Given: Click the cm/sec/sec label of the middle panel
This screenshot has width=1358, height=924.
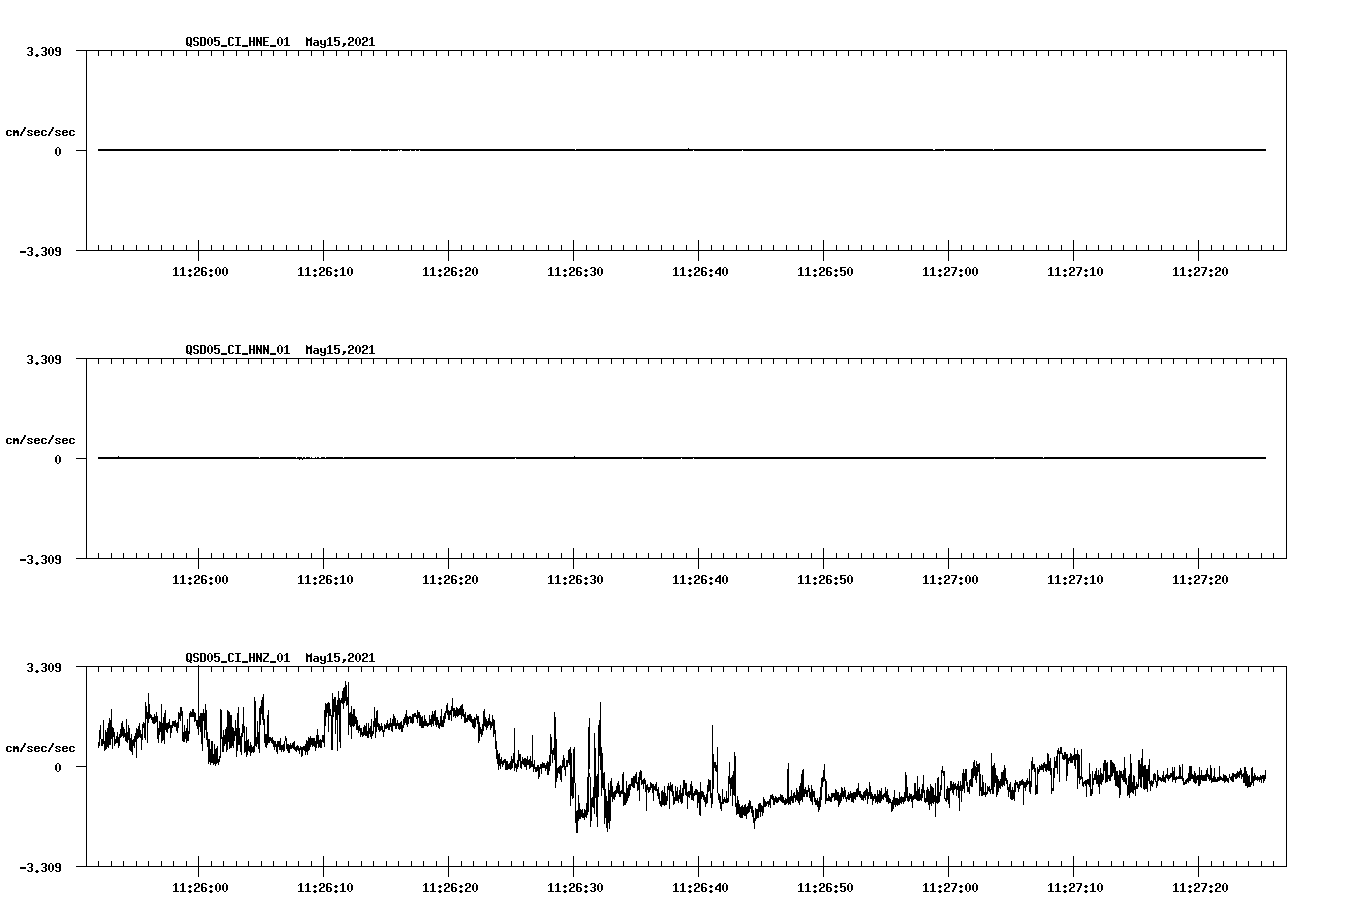Looking at the screenshot, I should point(41,439).
